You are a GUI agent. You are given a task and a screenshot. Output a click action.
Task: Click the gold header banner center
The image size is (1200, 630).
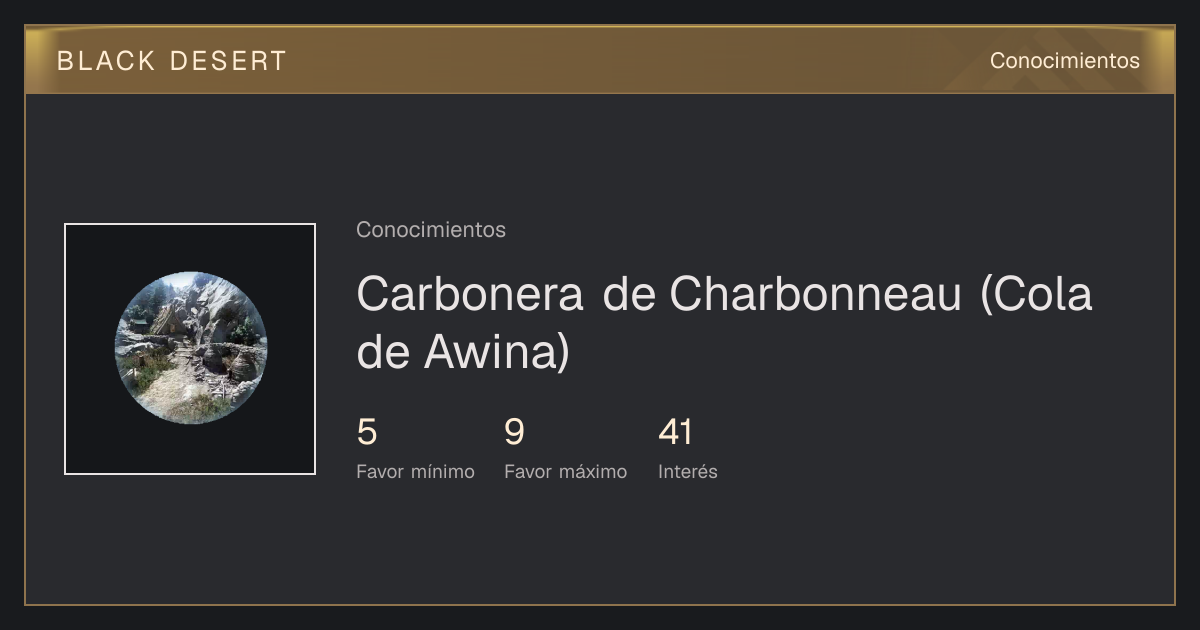pyautogui.click(x=600, y=60)
